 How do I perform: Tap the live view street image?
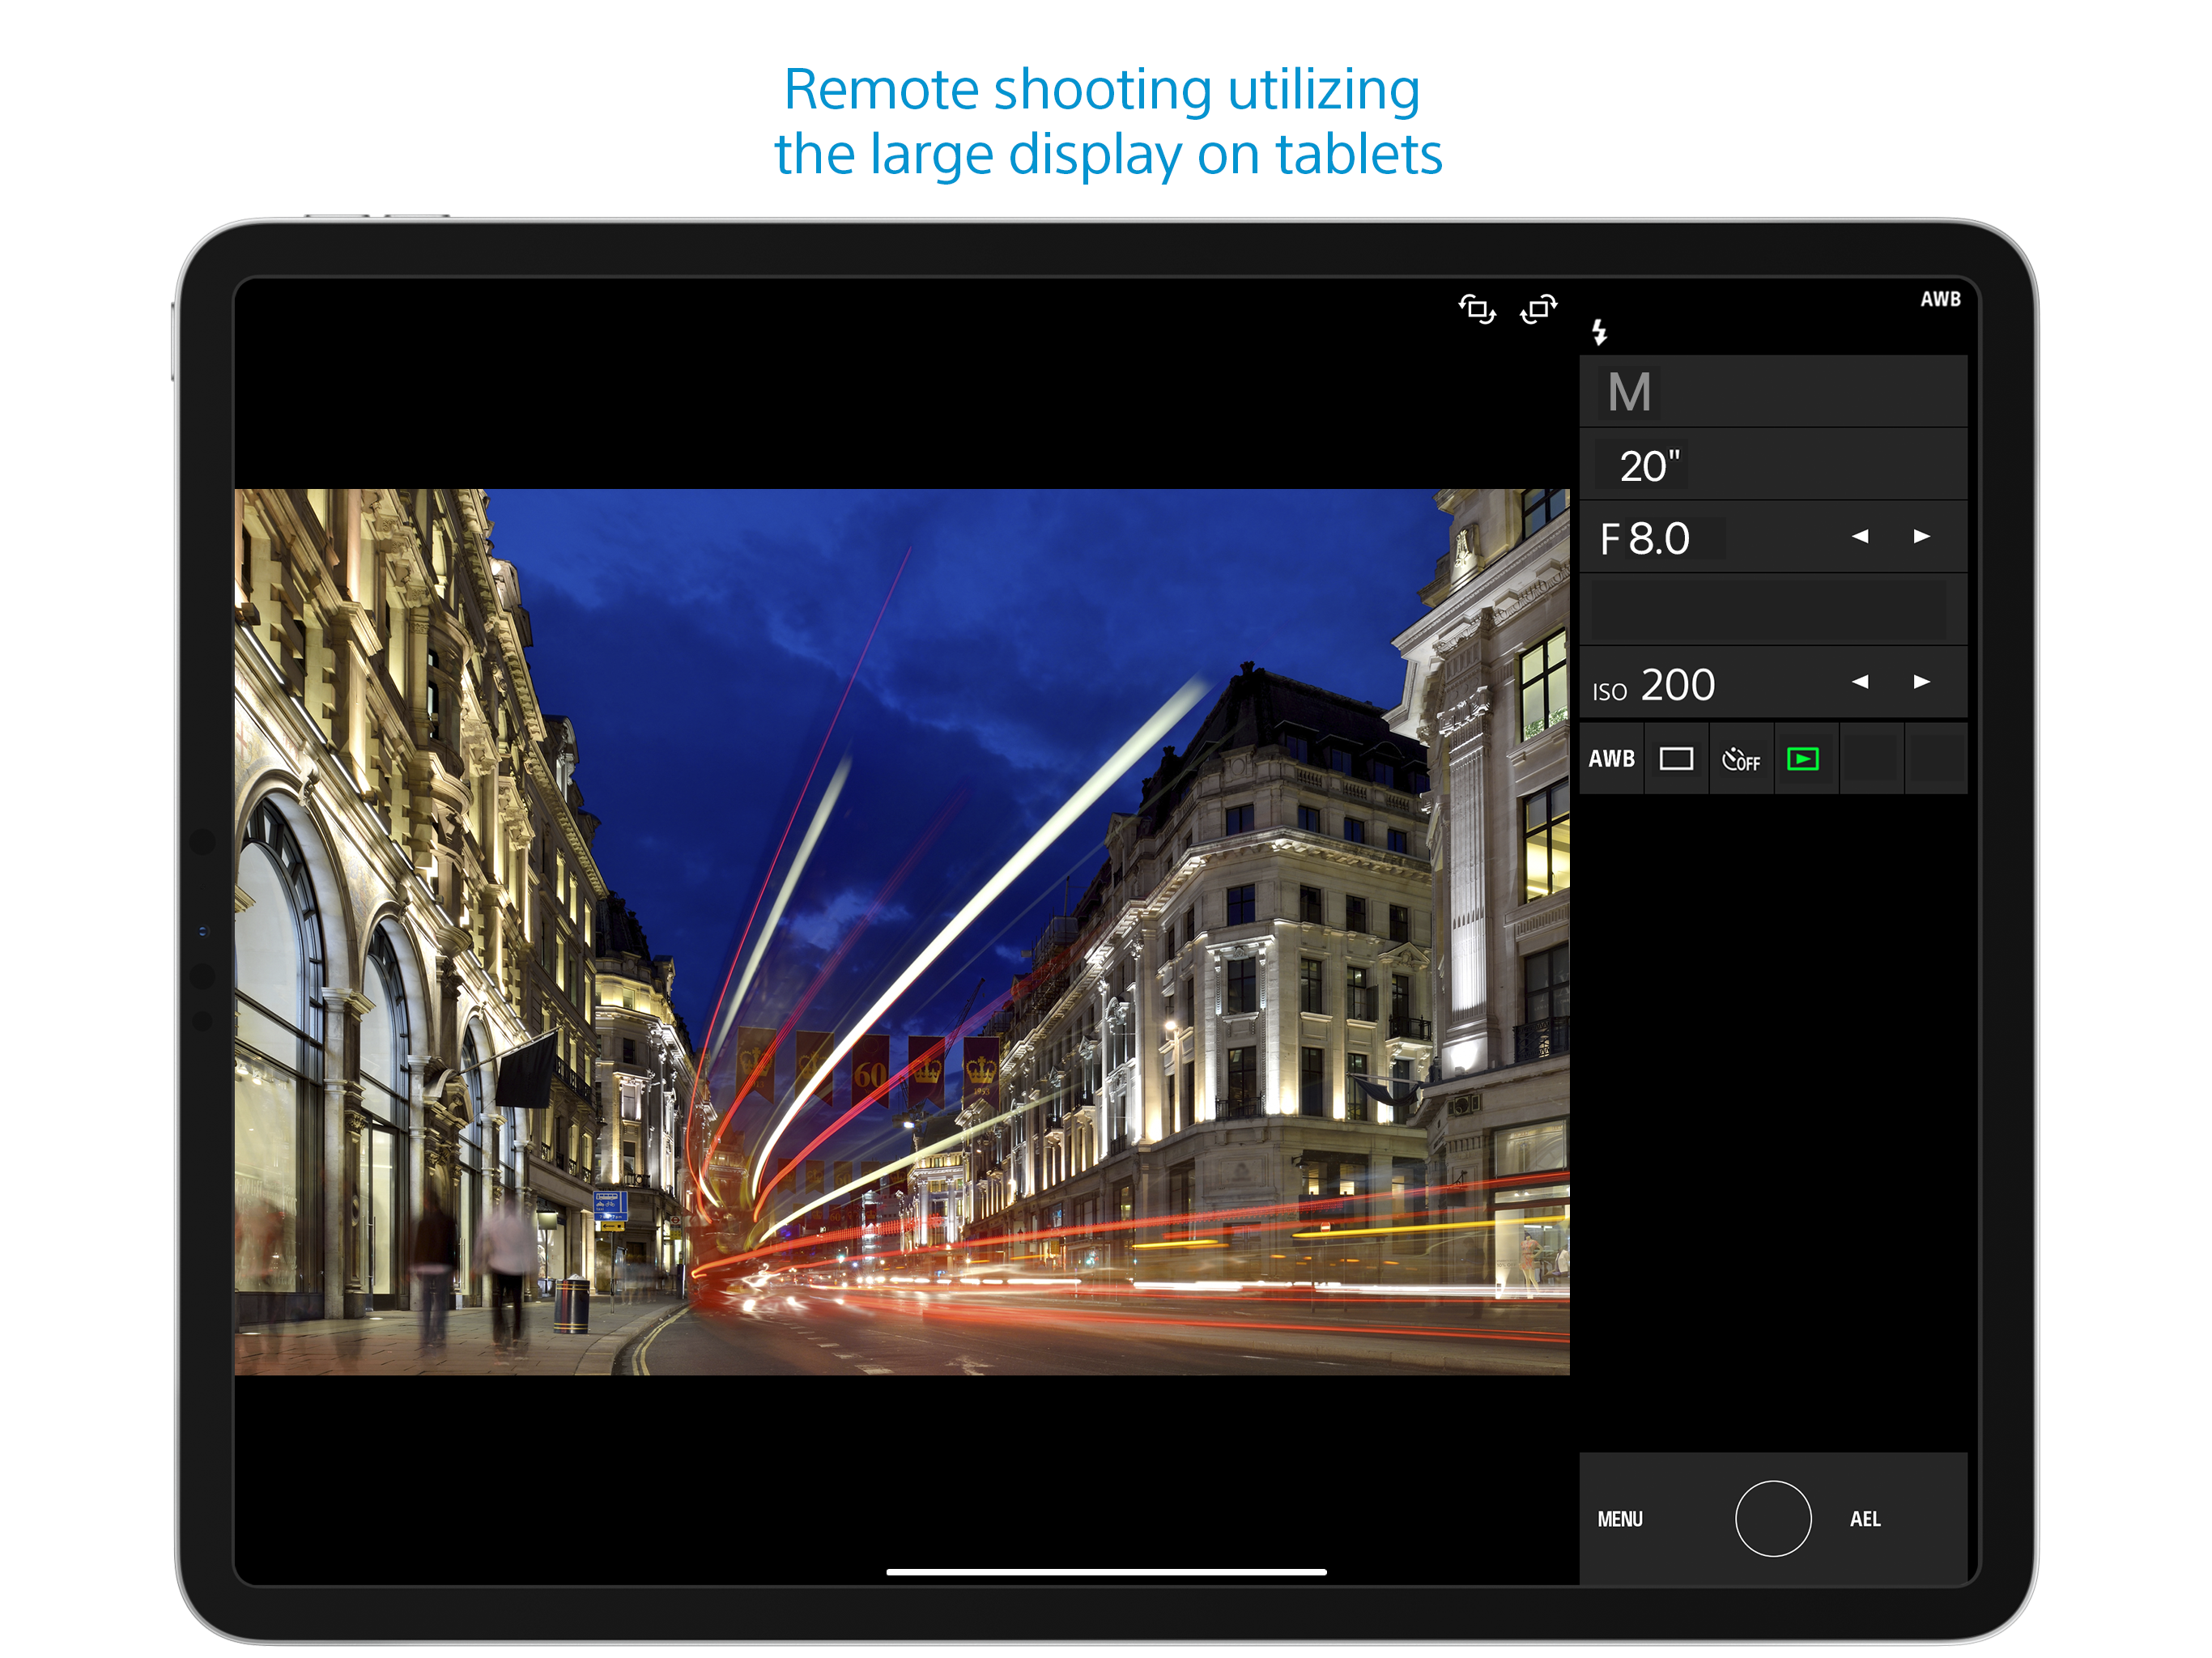pos(901,931)
